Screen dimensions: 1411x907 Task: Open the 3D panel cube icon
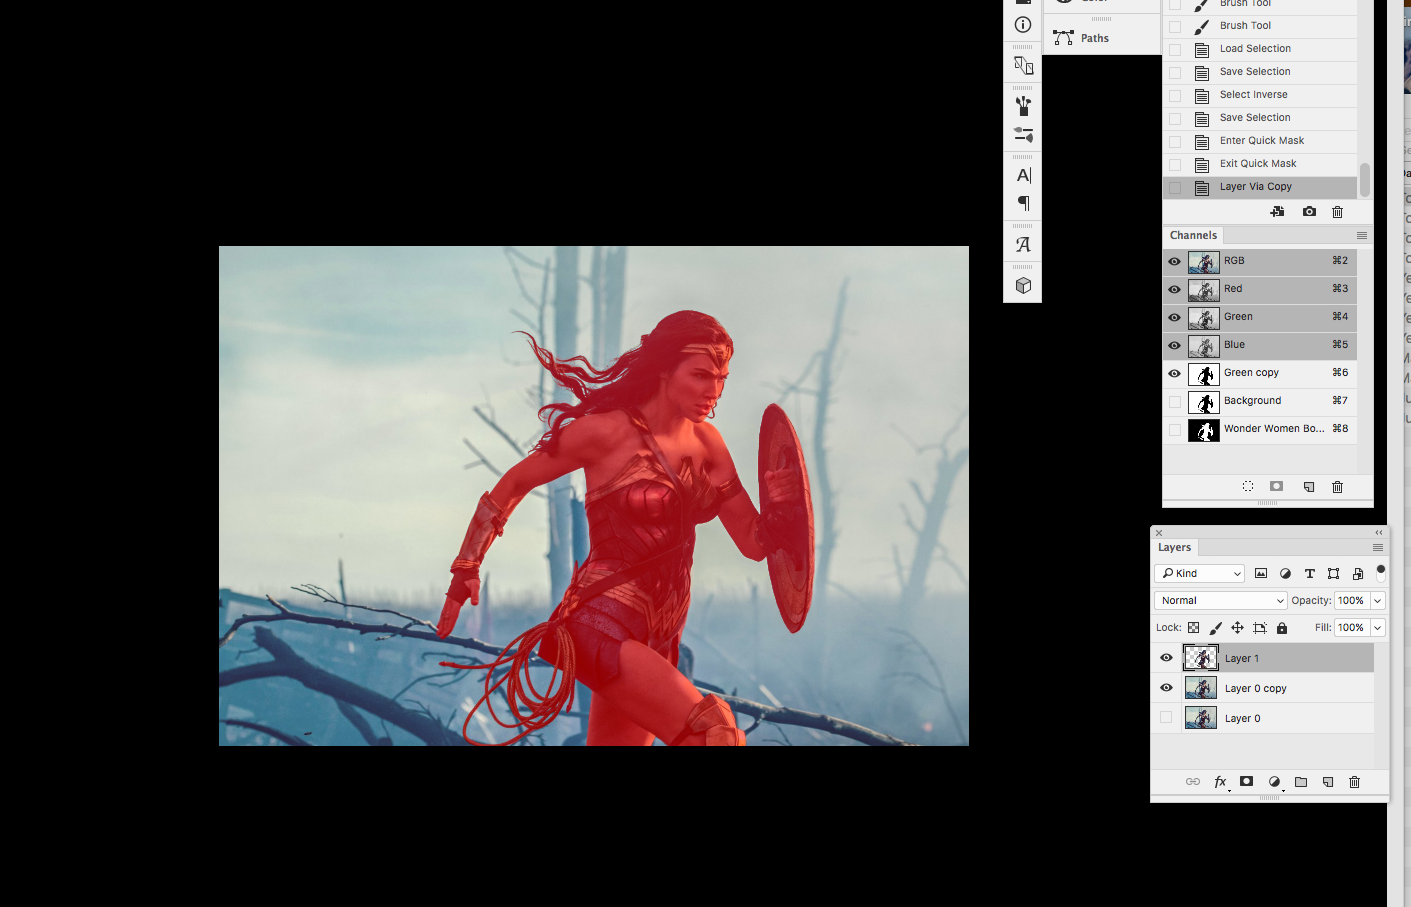[1023, 286]
